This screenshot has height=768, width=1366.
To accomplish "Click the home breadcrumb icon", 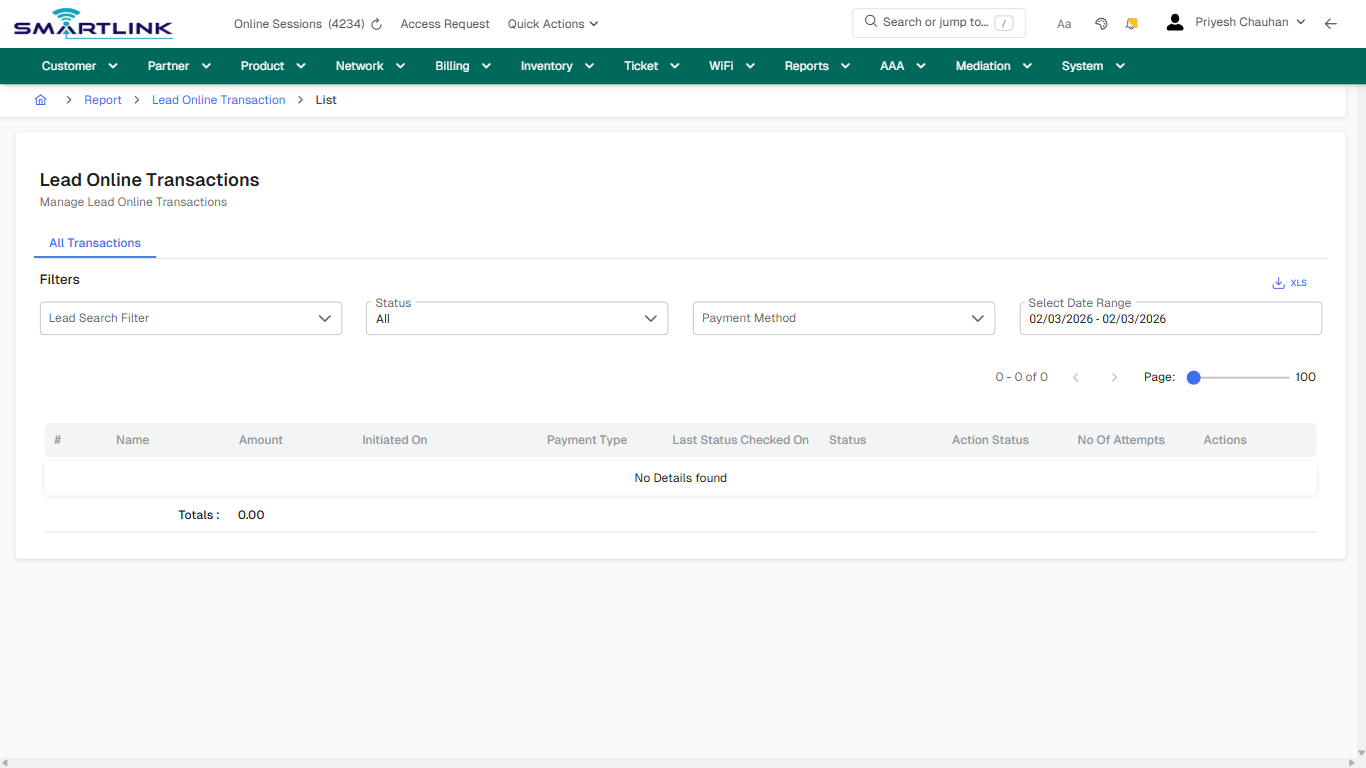I will pyautogui.click(x=40, y=99).
